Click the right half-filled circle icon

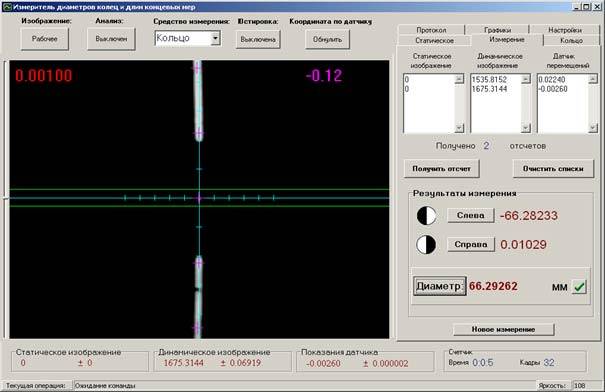[x=426, y=245]
